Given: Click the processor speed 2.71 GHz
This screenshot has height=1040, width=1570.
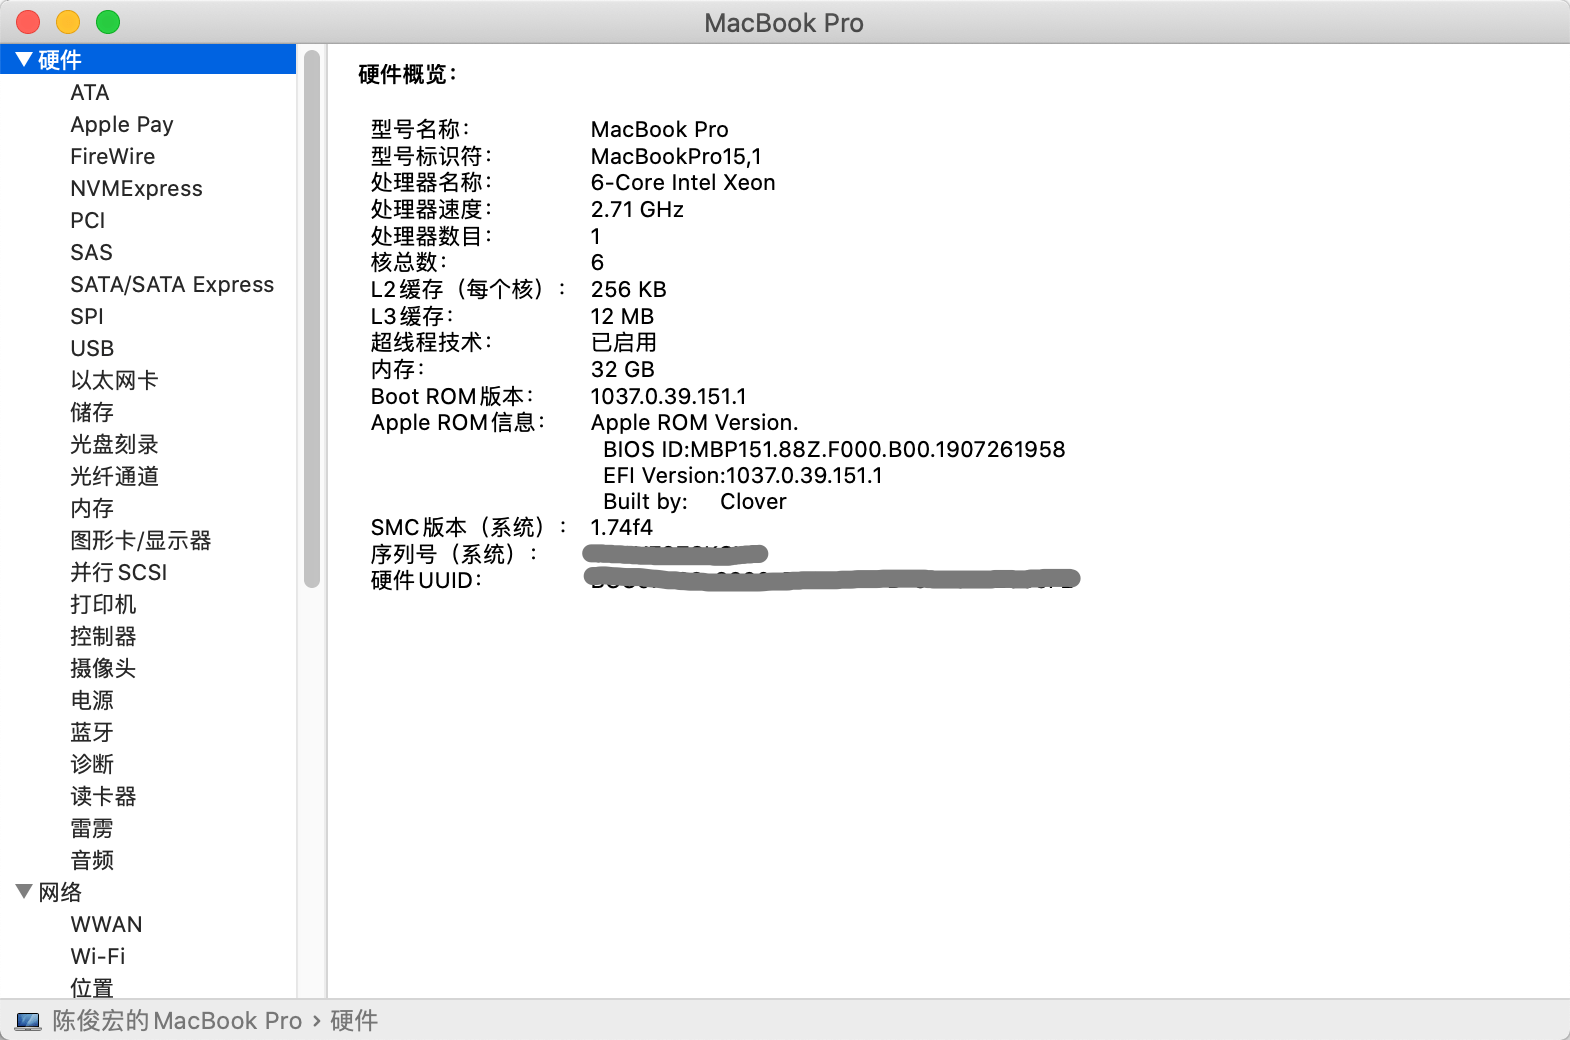Looking at the screenshot, I should pyautogui.click(x=637, y=209).
